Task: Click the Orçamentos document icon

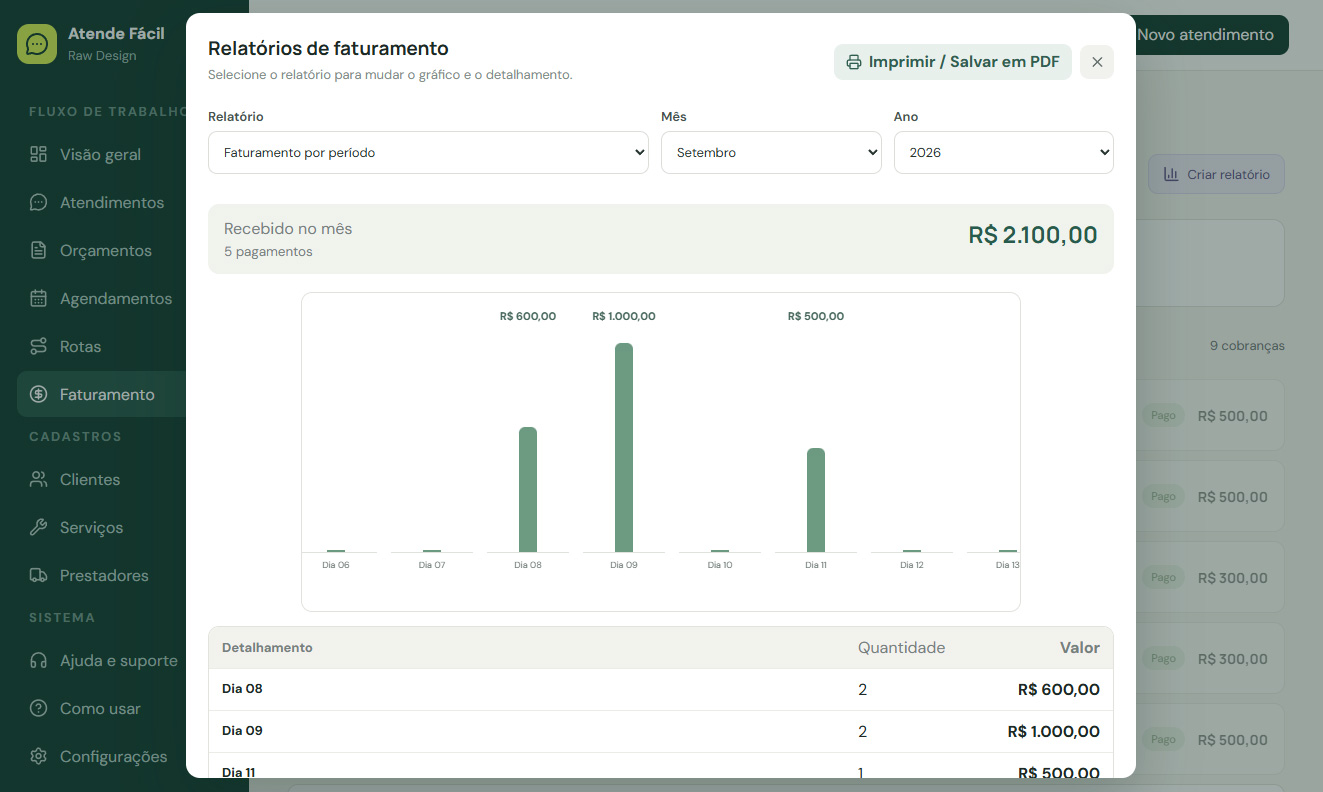Action: (x=38, y=250)
